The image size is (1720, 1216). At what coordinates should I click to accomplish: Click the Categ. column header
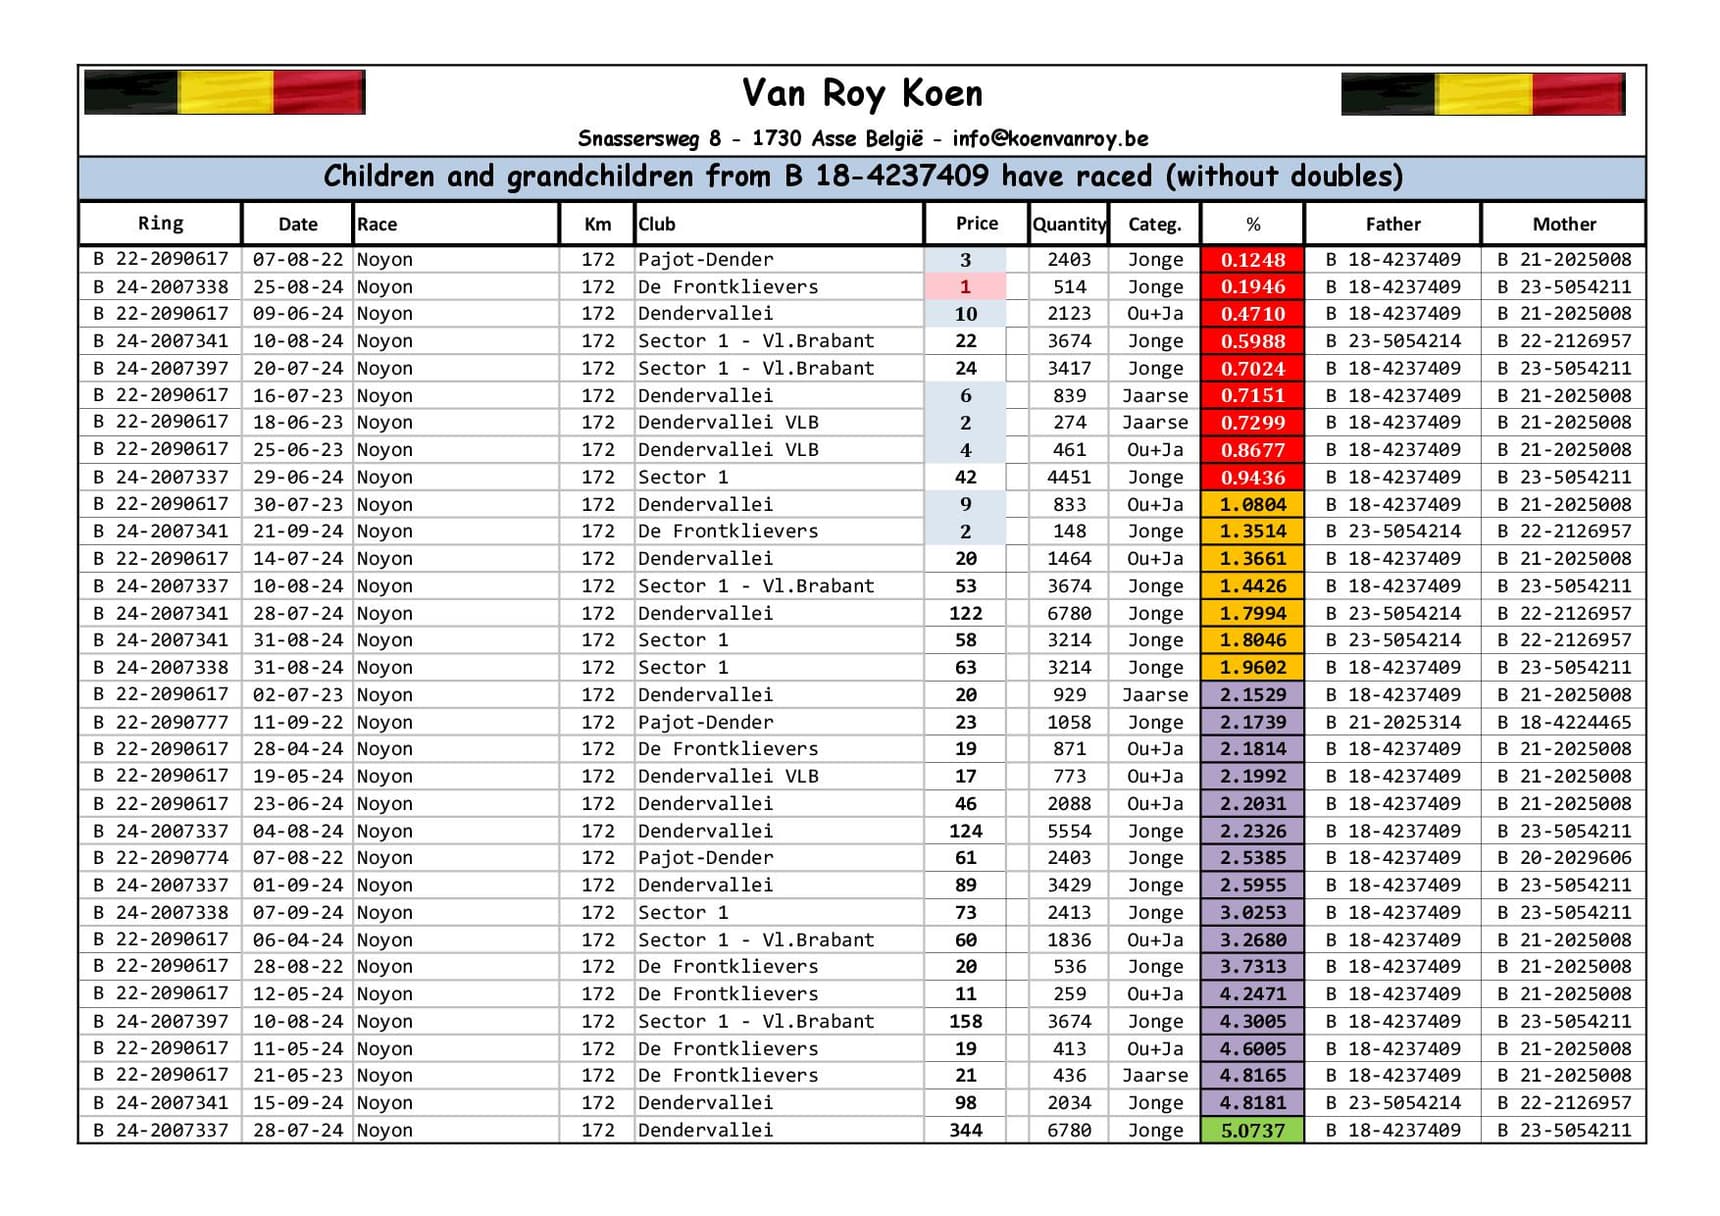pos(1154,225)
